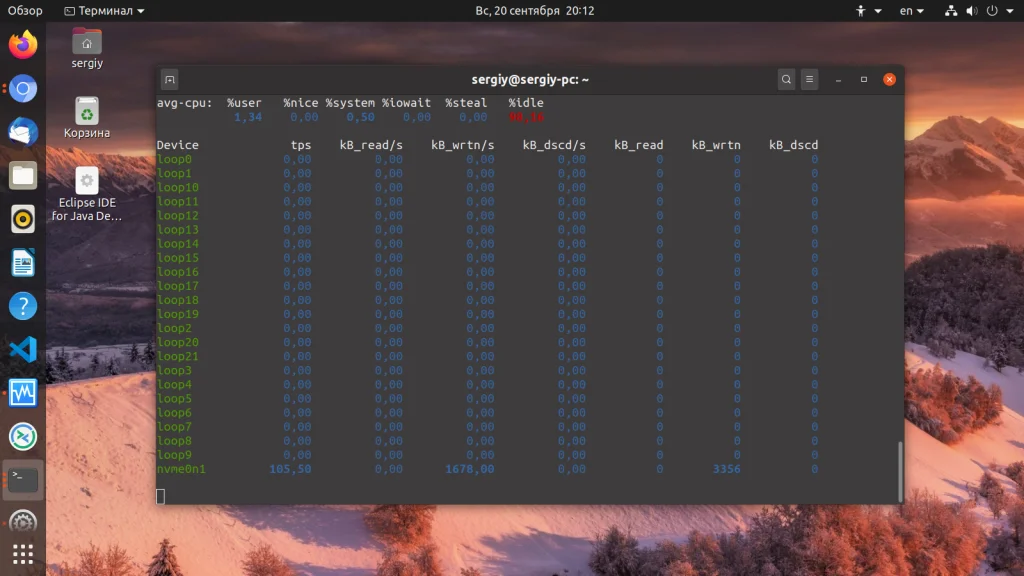Image resolution: width=1024 pixels, height=576 pixels.
Task: Select the loop10 device name
Action: click(178, 187)
